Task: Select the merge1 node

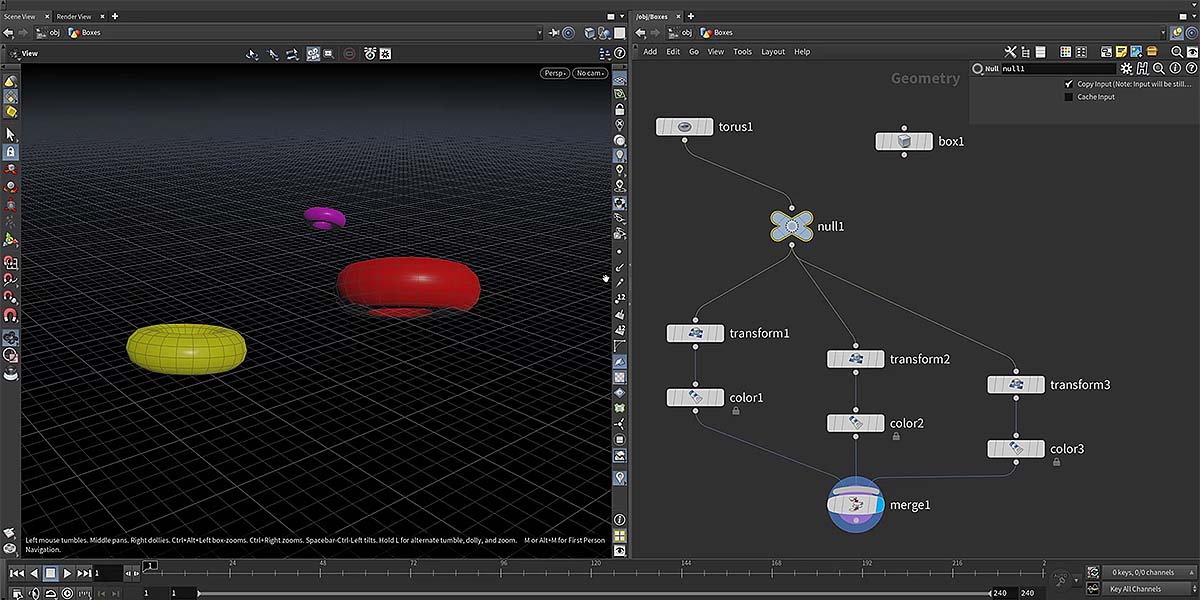Action: coord(856,505)
